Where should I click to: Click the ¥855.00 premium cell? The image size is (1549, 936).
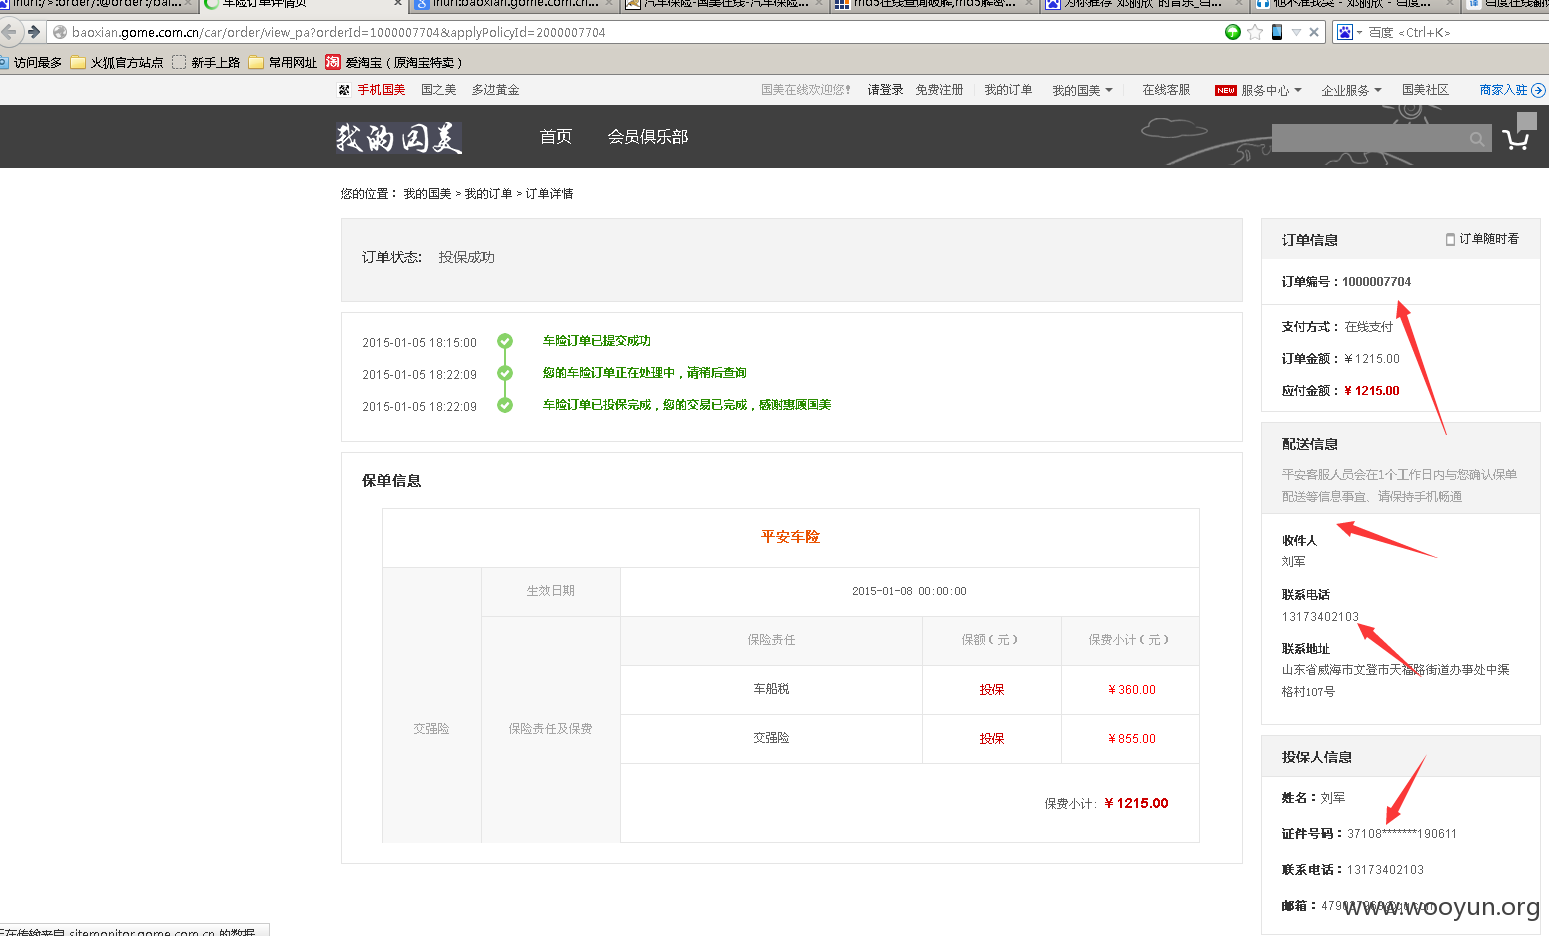pos(1131,739)
